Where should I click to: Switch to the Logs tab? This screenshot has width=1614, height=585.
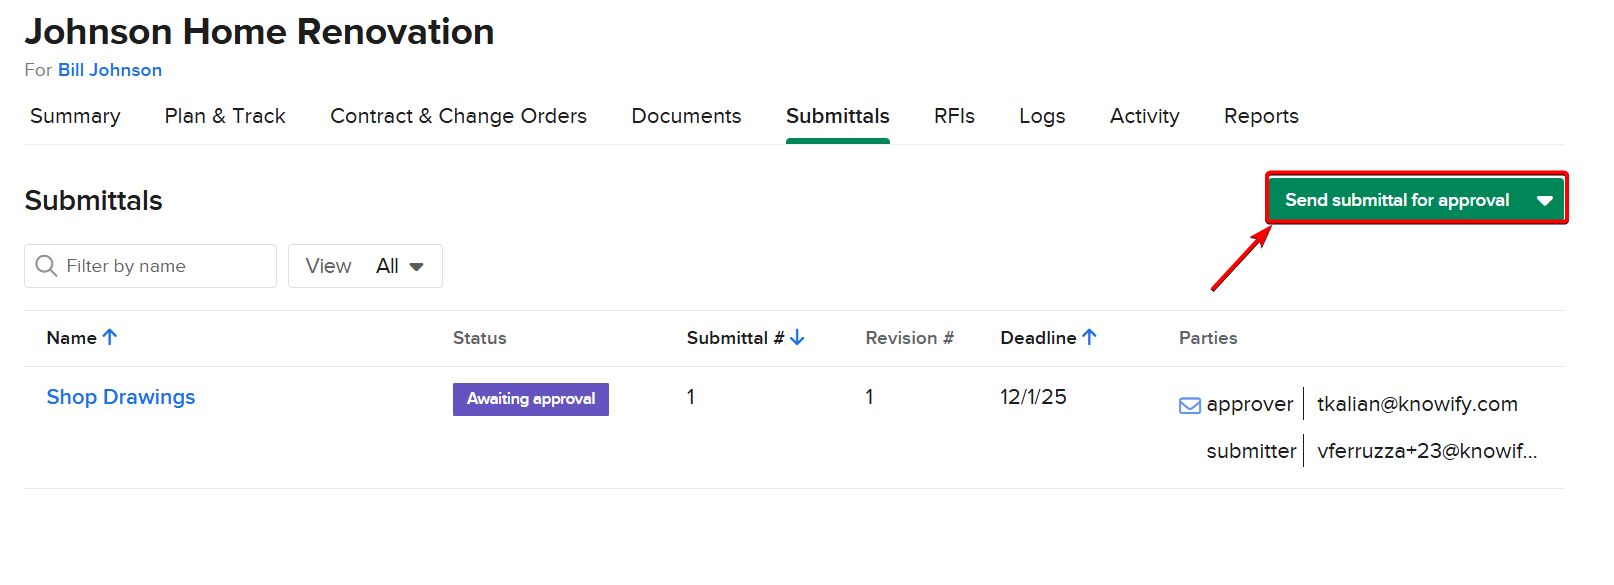1042,116
